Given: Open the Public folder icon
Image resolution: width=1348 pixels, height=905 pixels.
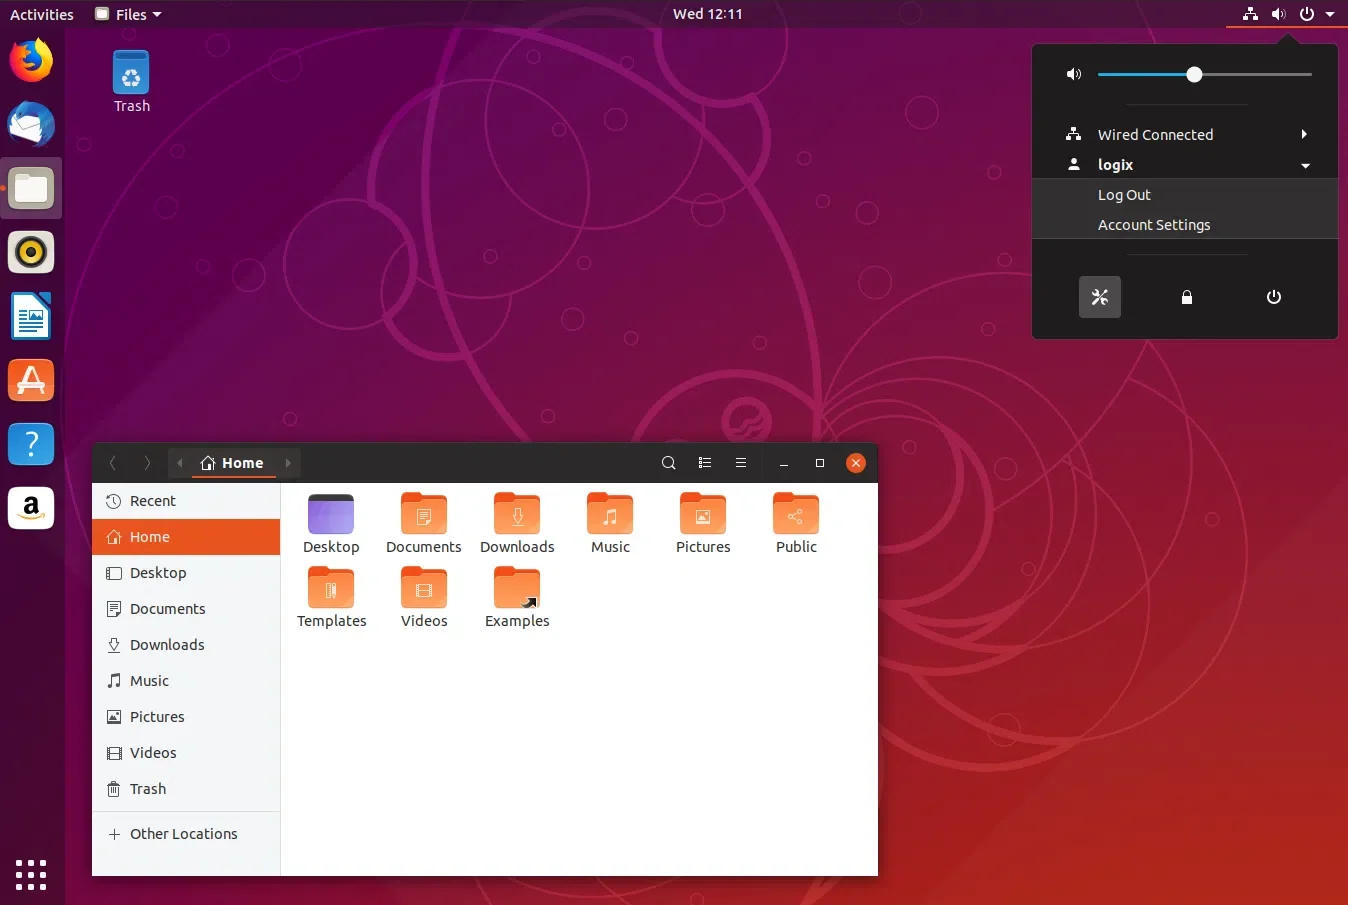Looking at the screenshot, I should click(796, 524).
